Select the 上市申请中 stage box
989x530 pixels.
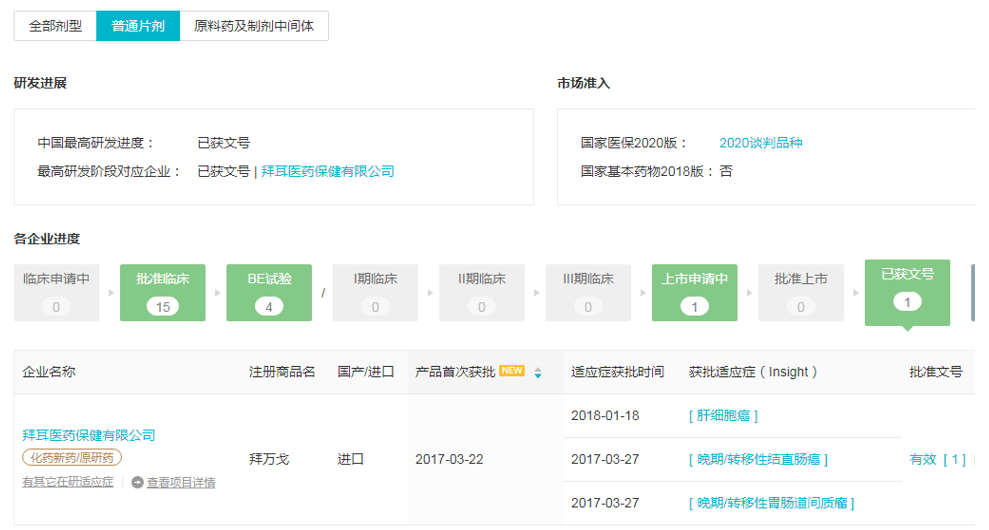click(x=694, y=292)
